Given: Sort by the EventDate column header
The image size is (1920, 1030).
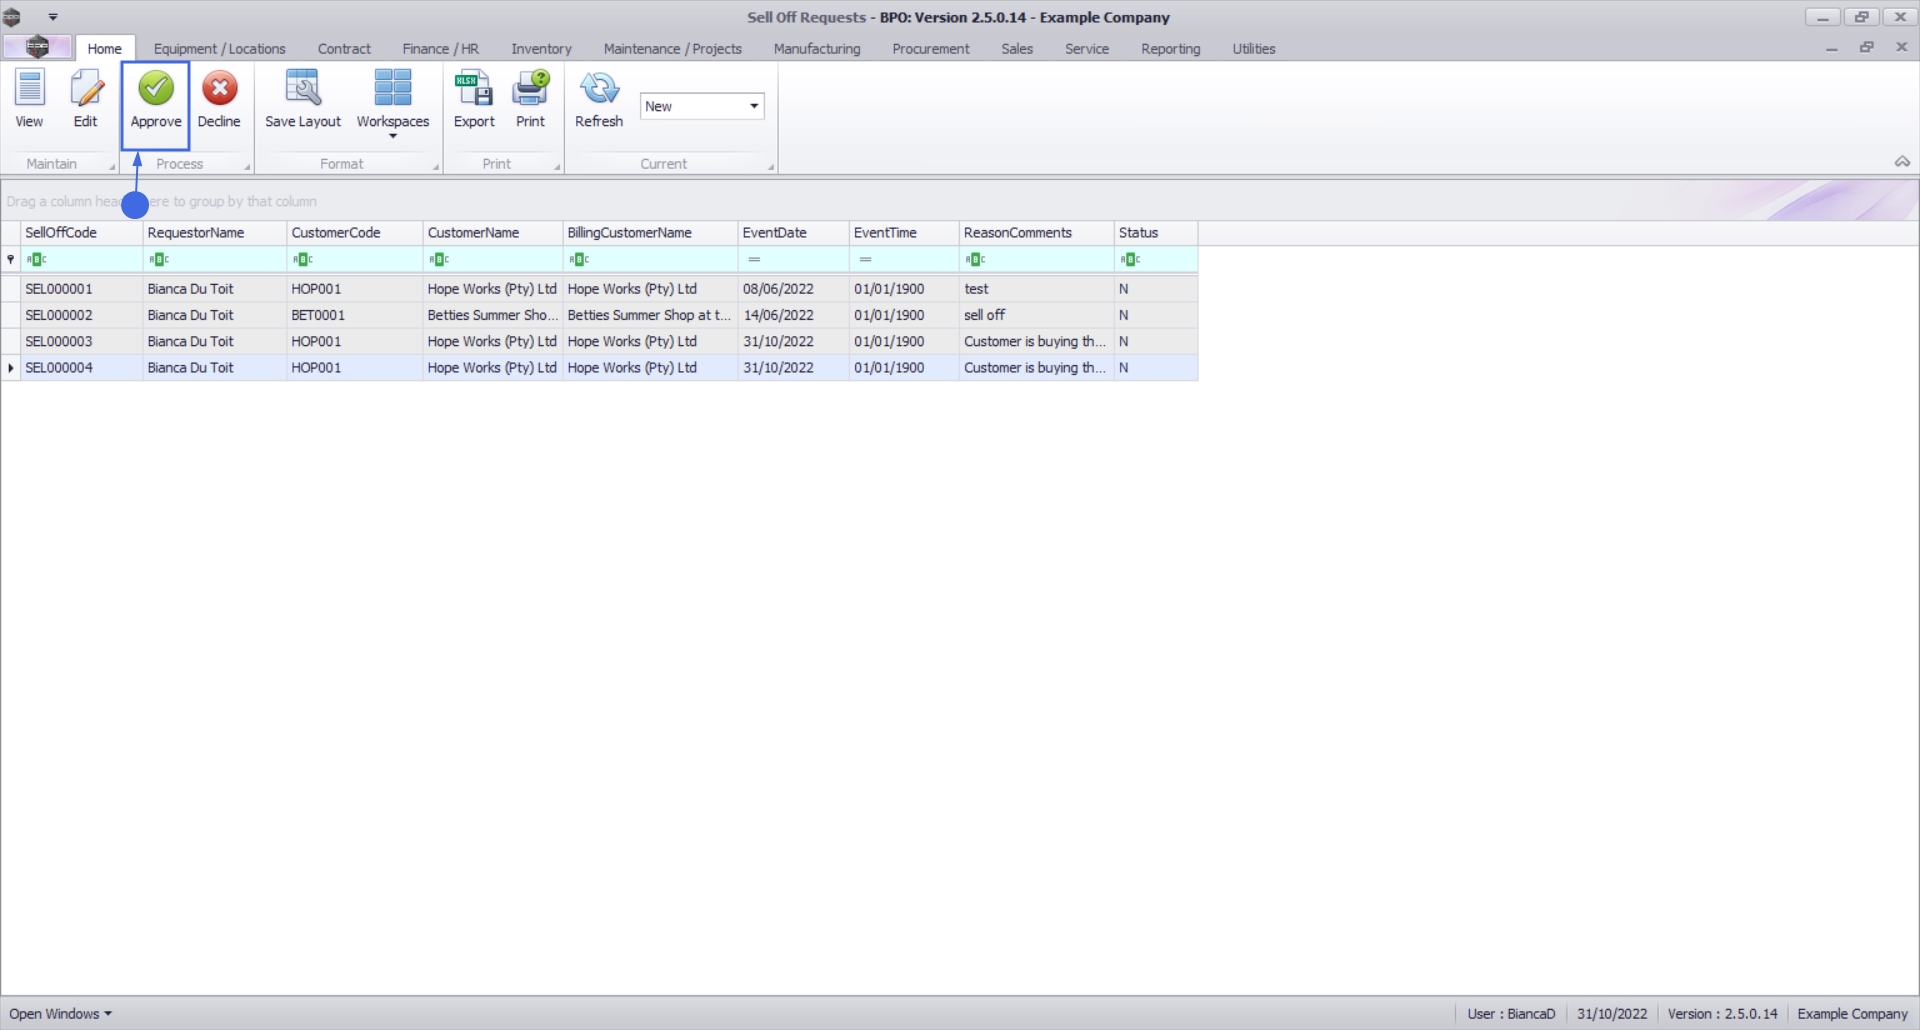Looking at the screenshot, I should [x=793, y=233].
